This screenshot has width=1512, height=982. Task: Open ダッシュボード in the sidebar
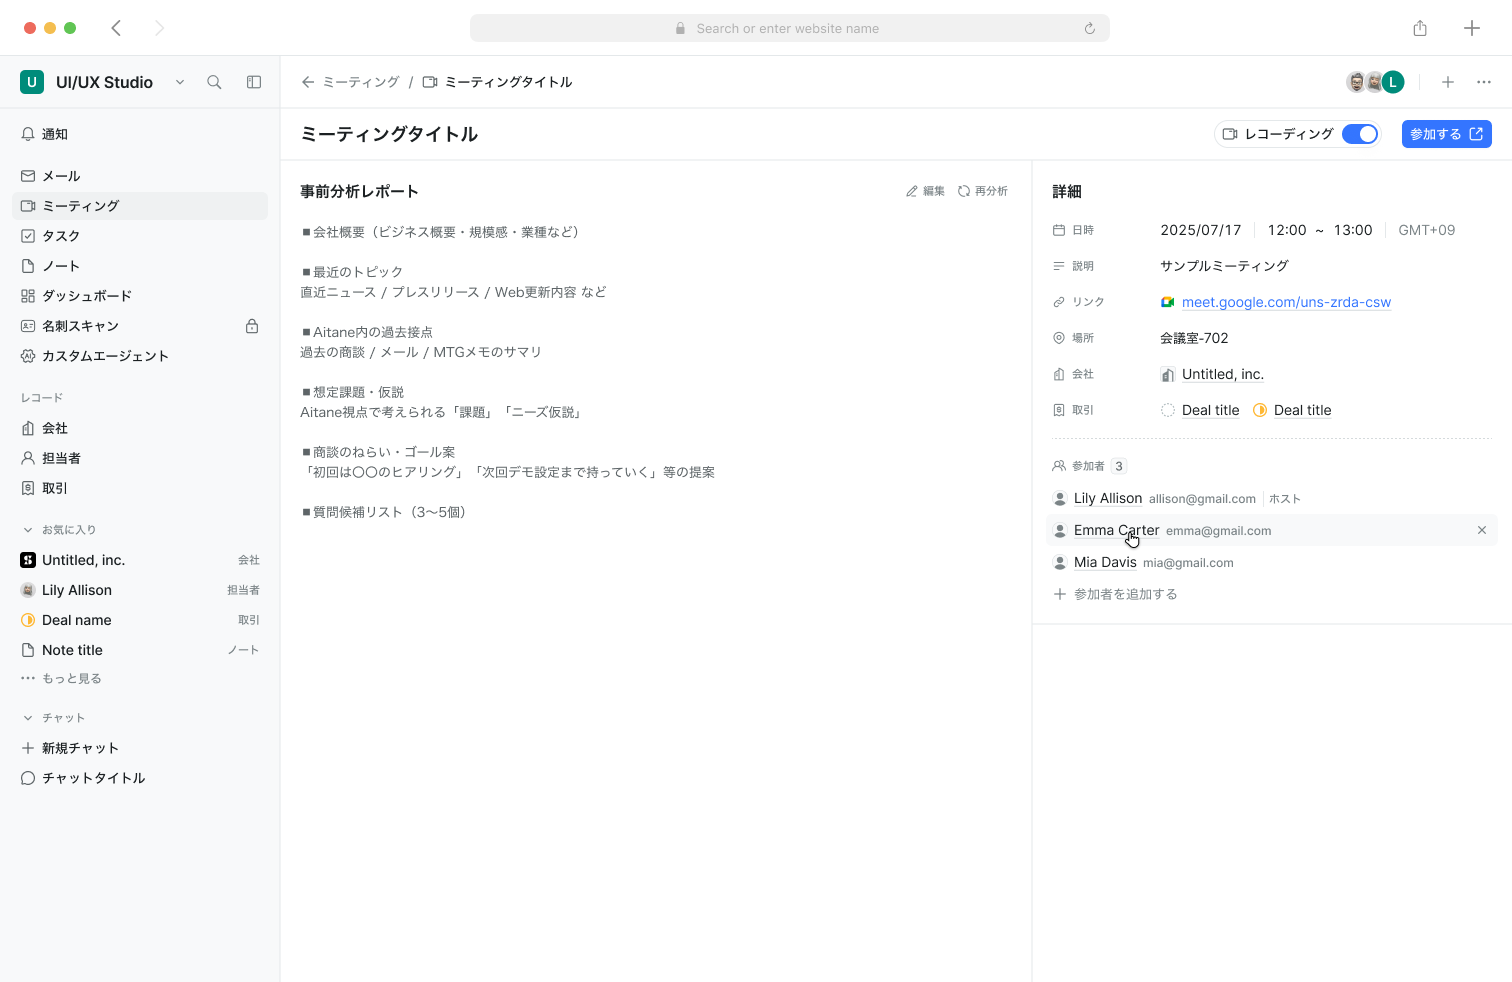pos(140,296)
